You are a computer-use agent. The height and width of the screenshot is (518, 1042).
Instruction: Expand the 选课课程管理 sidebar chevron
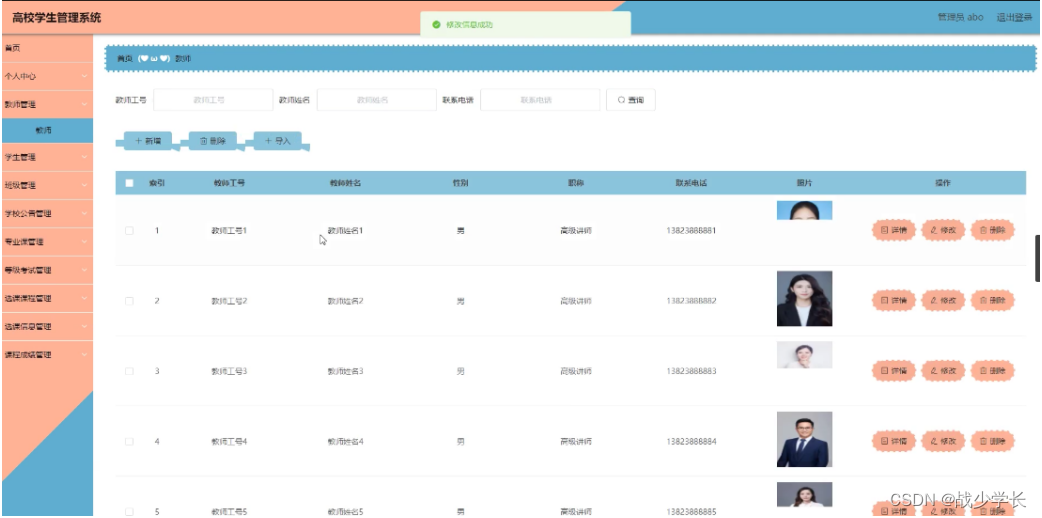(x=84, y=299)
